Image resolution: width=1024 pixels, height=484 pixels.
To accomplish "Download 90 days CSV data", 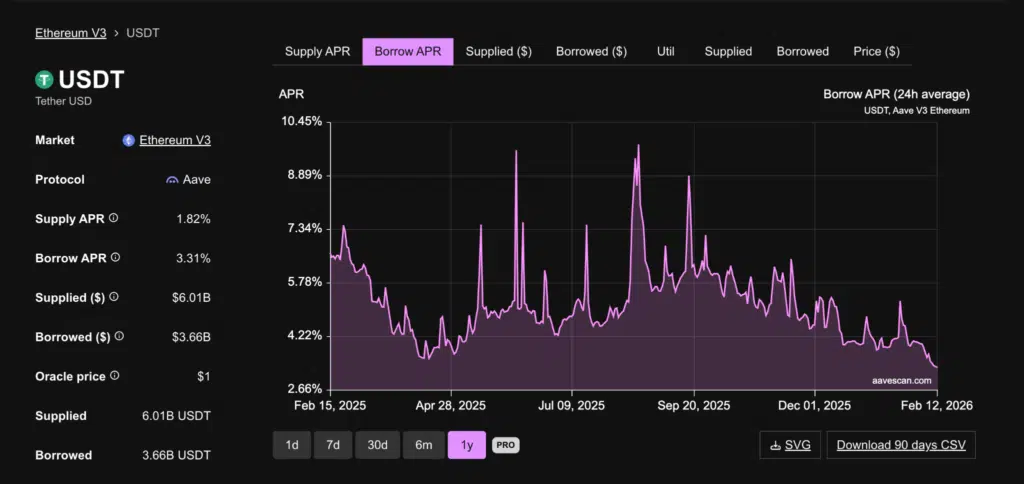I will (900, 445).
